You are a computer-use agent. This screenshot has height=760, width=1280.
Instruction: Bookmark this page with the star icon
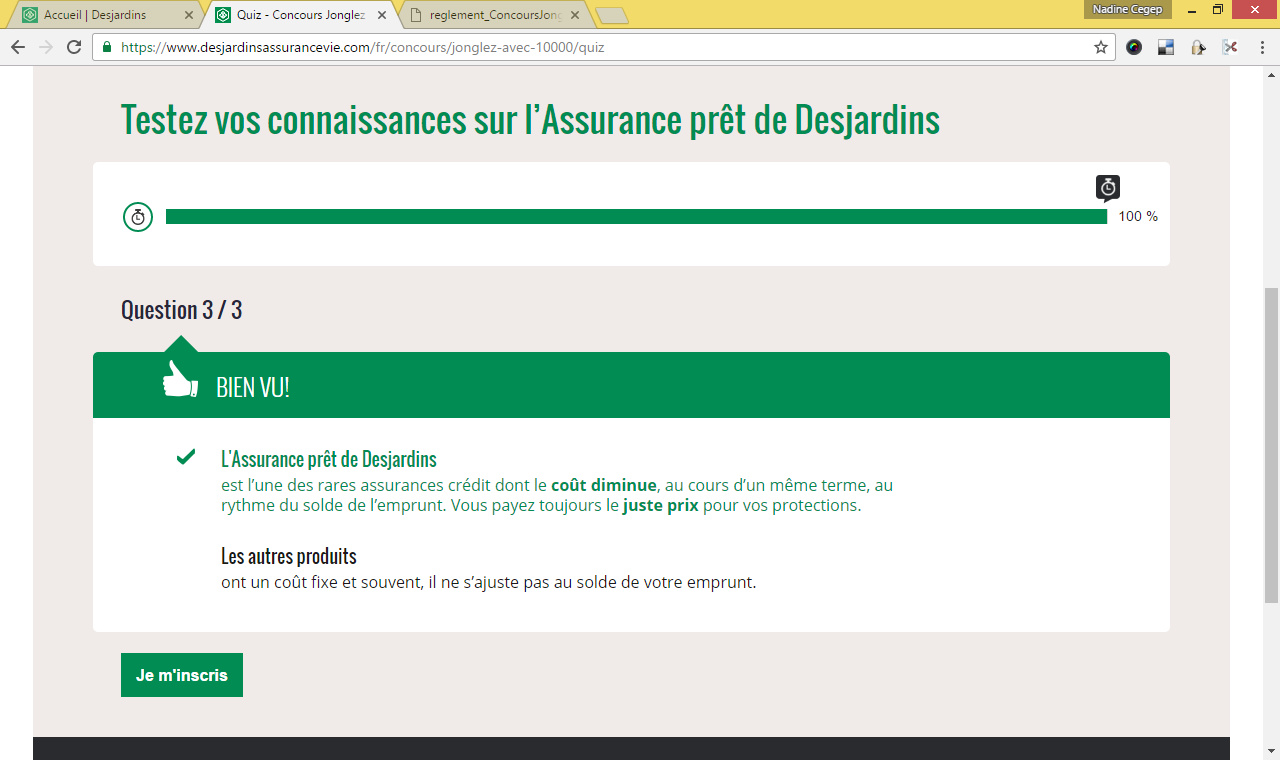tap(1101, 47)
